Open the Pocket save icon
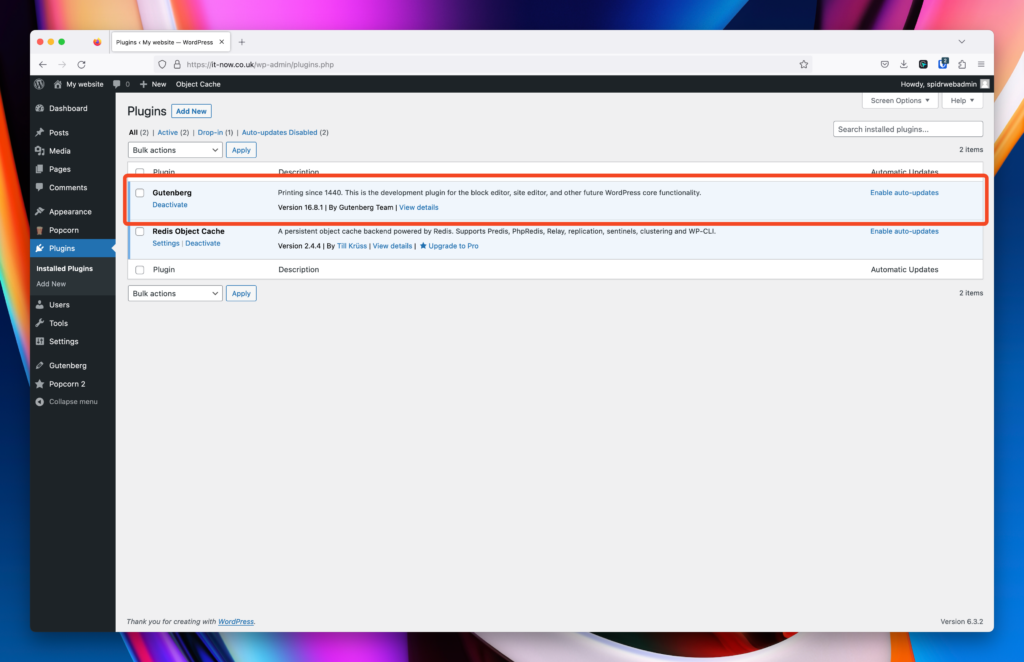 pos(884,65)
